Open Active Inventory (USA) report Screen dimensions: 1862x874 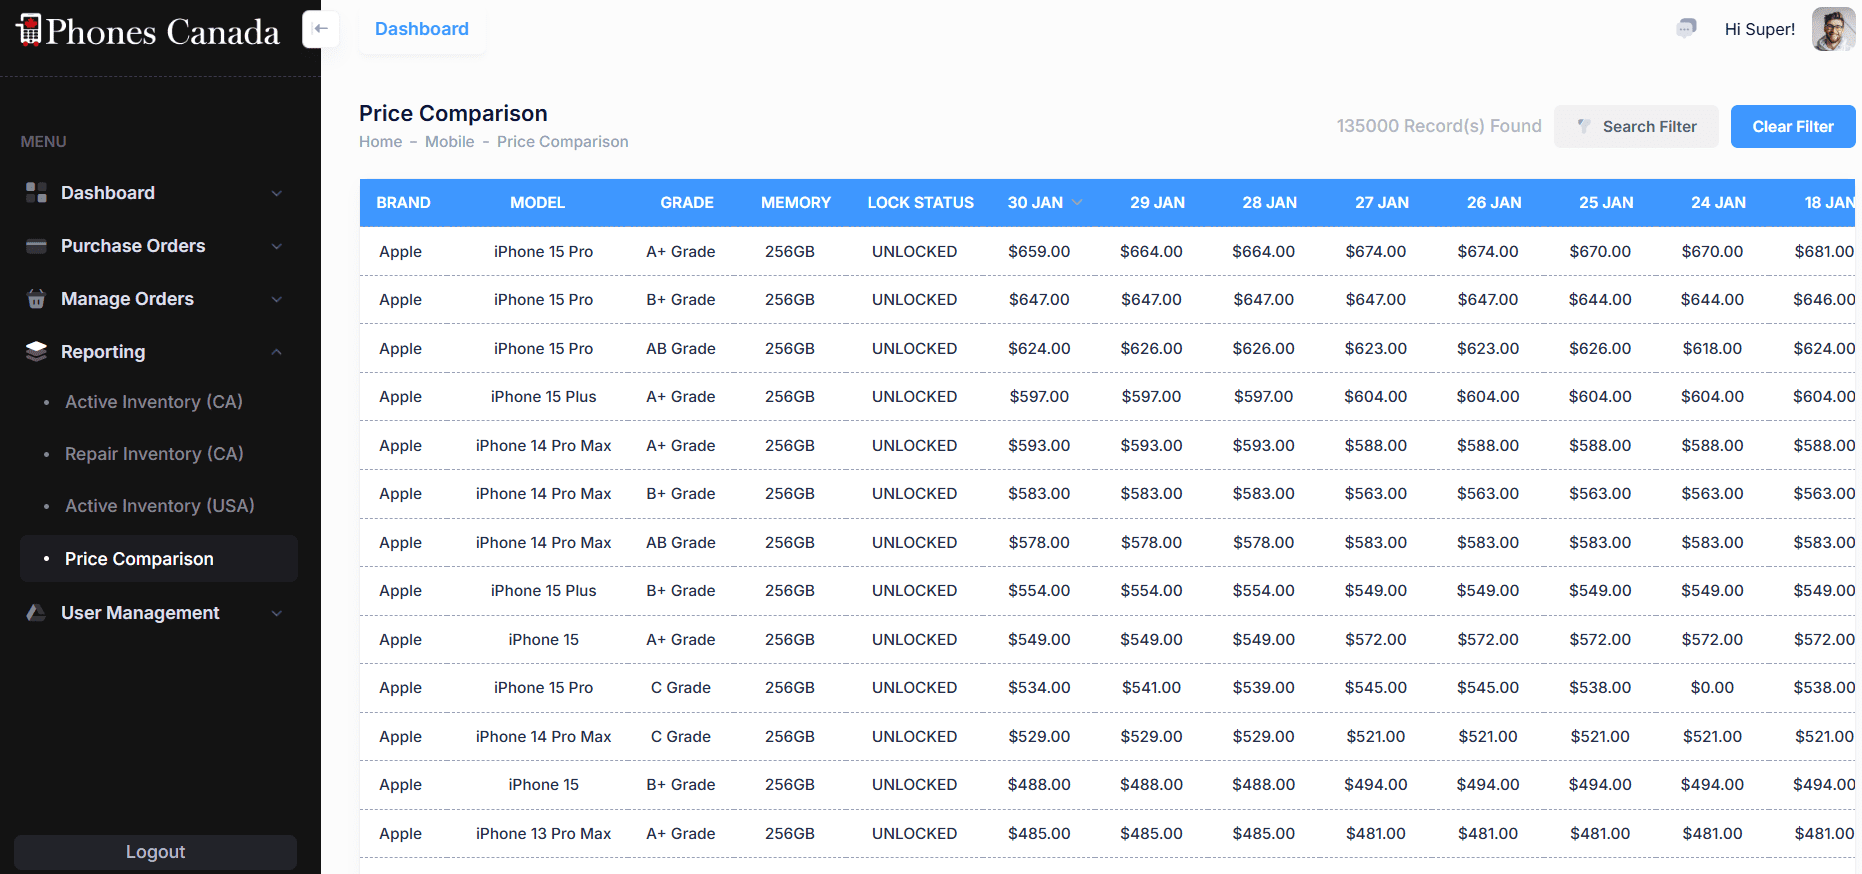click(x=160, y=505)
